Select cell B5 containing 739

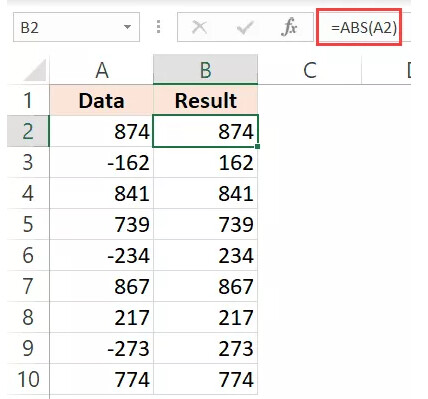[x=205, y=224]
